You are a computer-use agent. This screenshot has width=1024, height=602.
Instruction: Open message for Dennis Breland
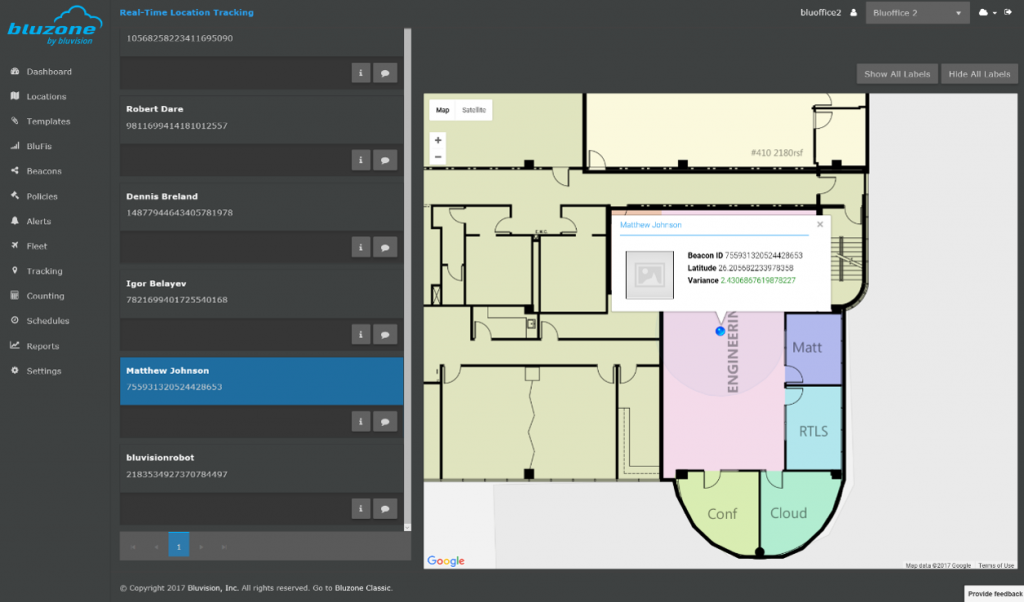(385, 247)
